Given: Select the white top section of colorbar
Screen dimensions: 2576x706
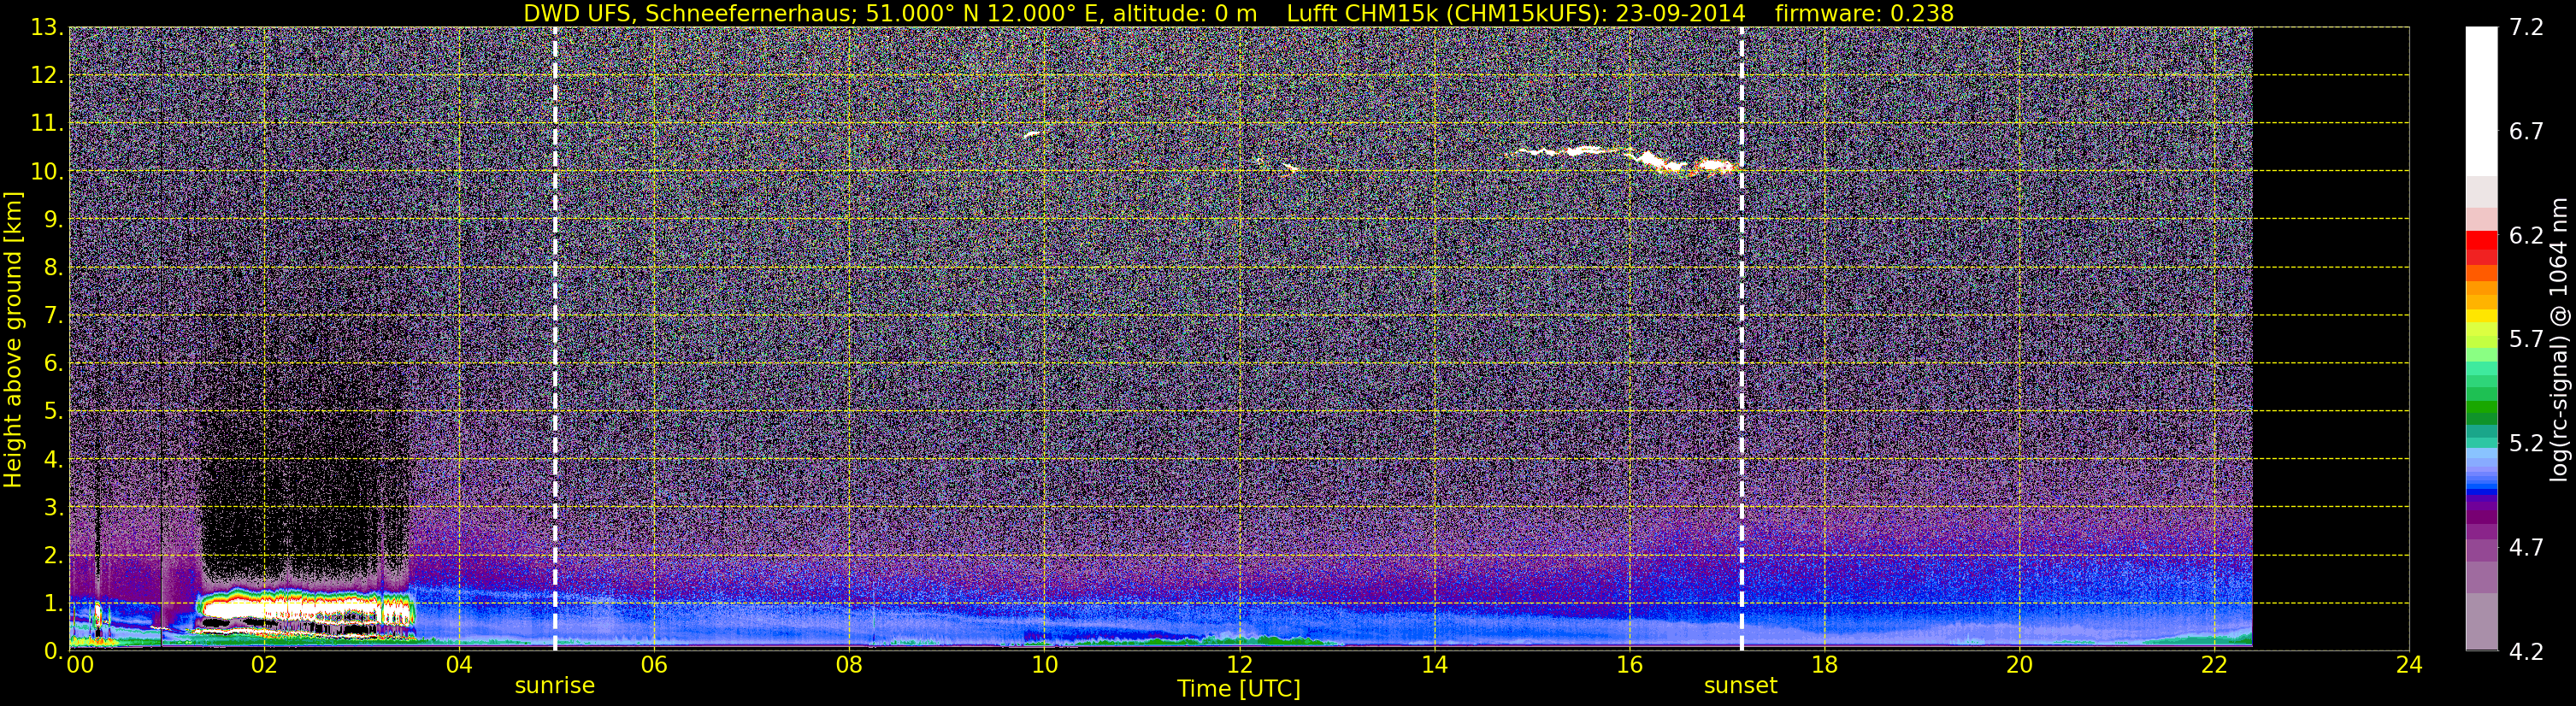Looking at the screenshot, I should point(2481,102).
